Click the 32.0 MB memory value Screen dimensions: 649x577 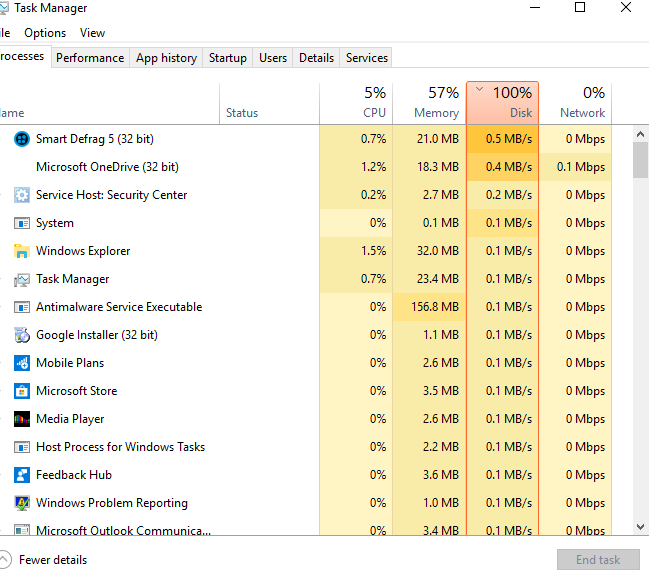[x=438, y=251]
